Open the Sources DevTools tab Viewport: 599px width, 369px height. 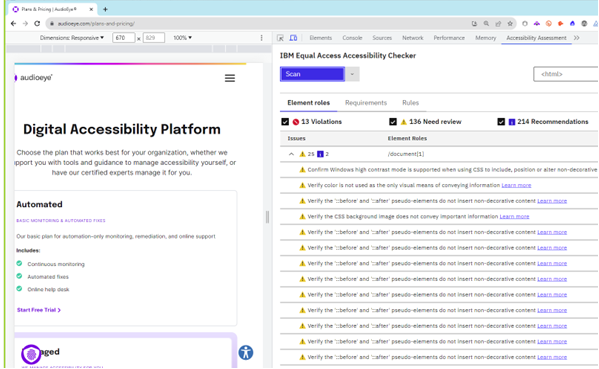(x=382, y=38)
